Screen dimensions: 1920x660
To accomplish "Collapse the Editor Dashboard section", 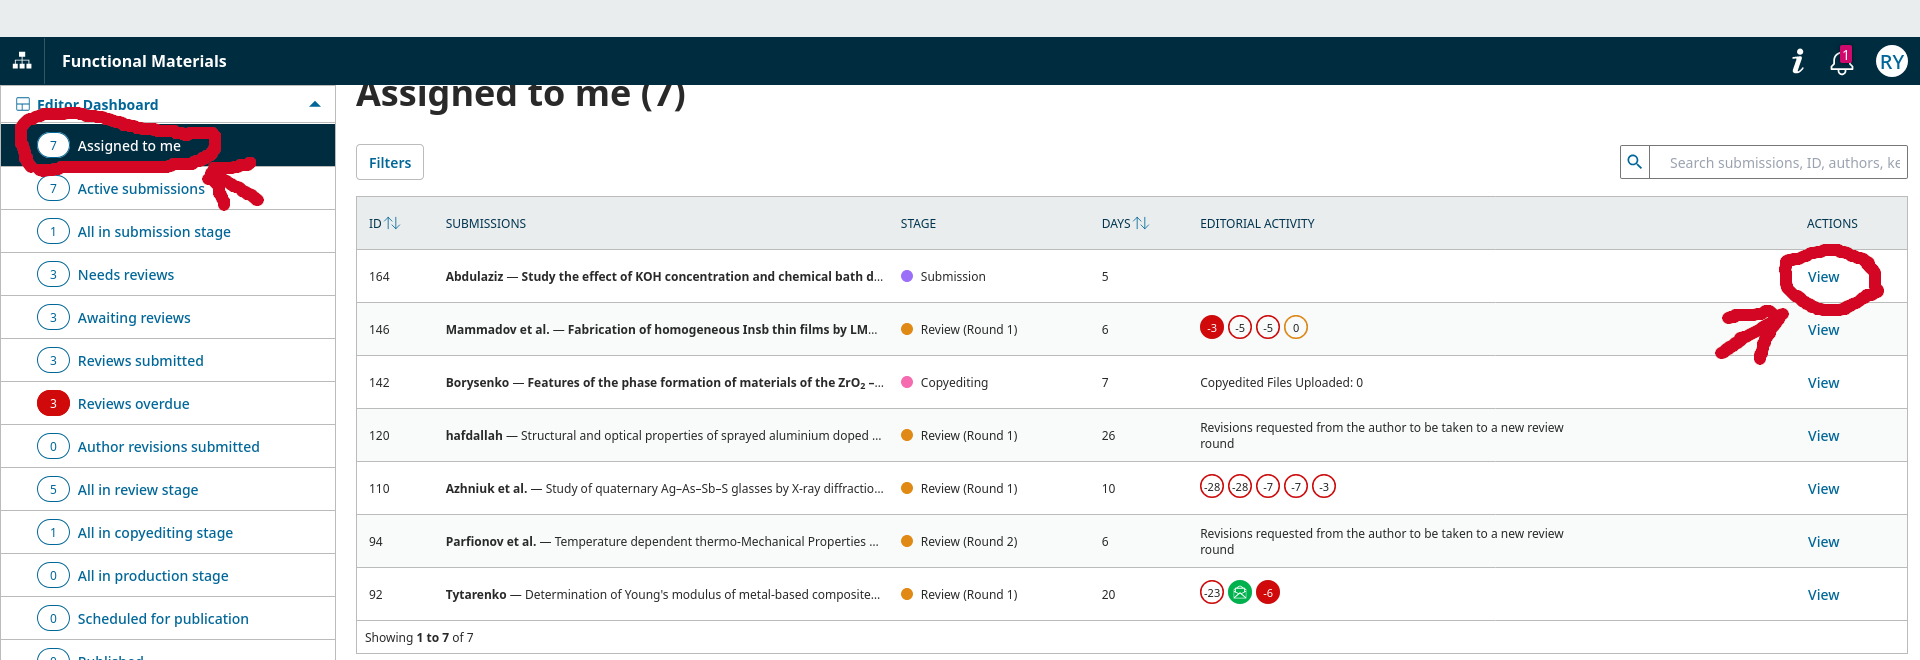I will [315, 105].
